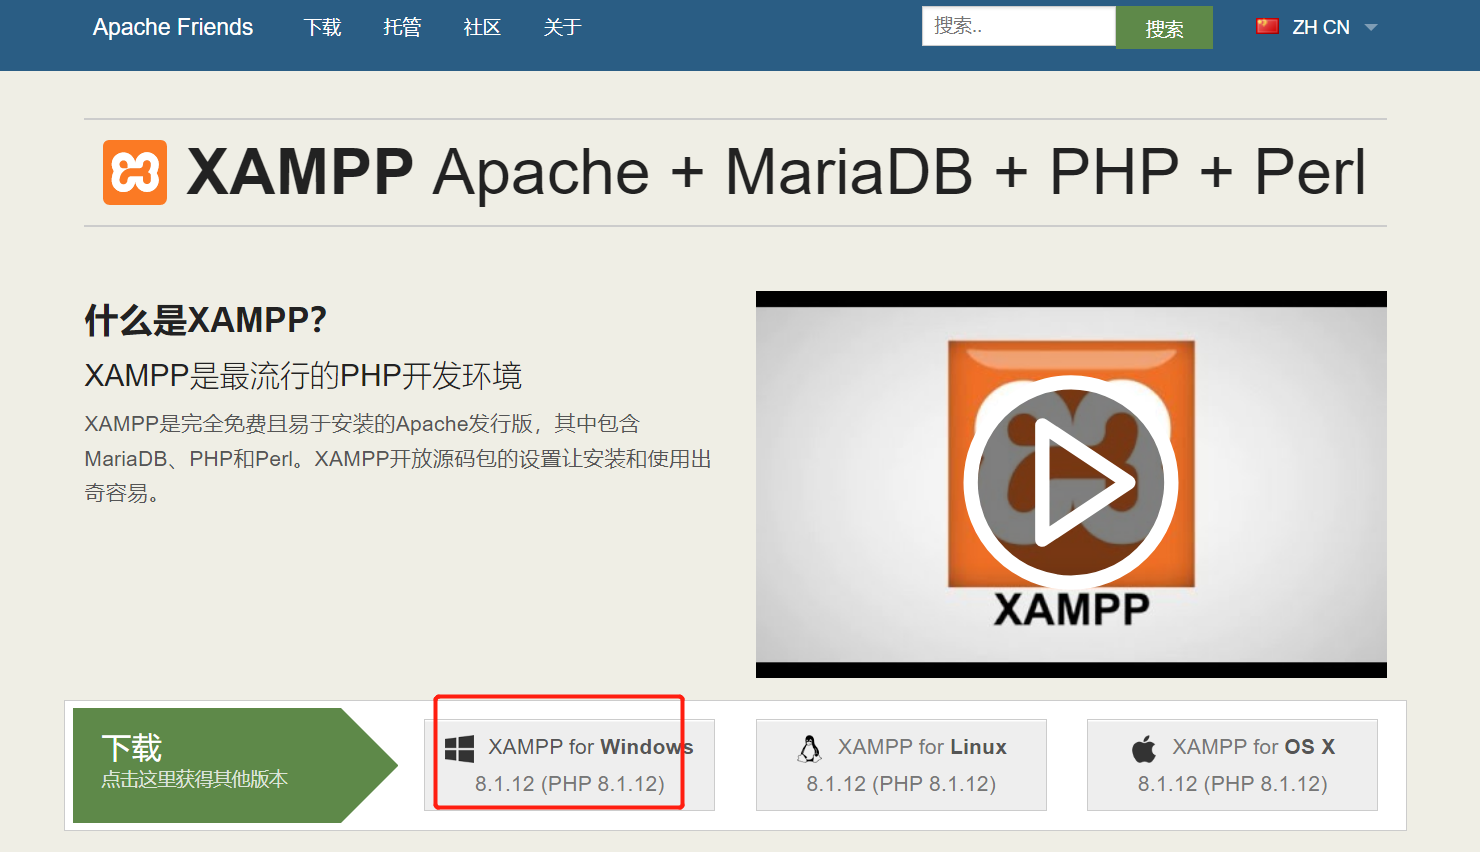Open the 关于 navigation item
The image size is (1480, 852).
pyautogui.click(x=562, y=27)
